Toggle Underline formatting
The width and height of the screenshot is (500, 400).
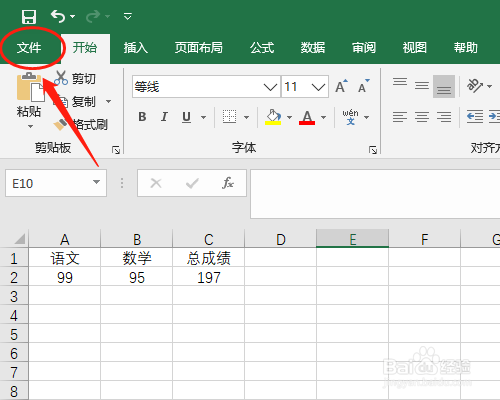186,117
